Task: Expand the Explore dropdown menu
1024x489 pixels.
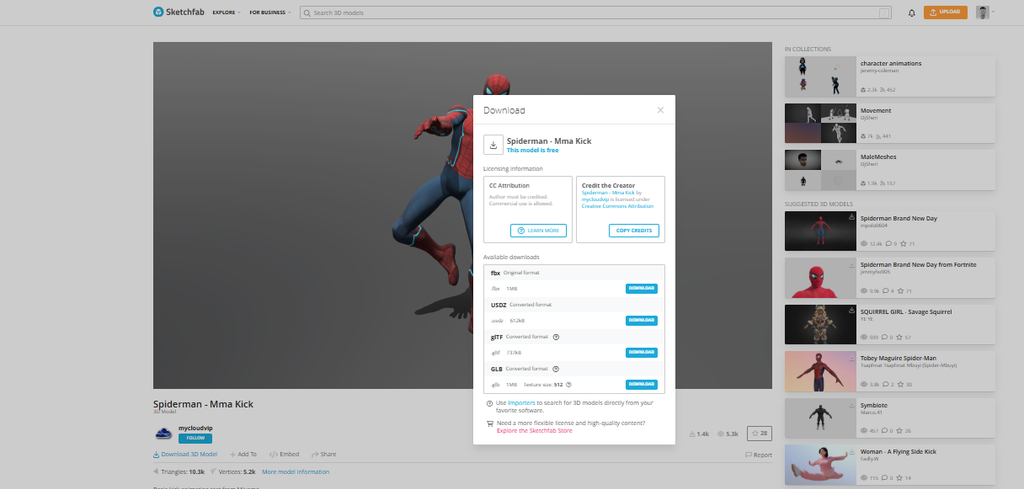Action: pos(226,12)
